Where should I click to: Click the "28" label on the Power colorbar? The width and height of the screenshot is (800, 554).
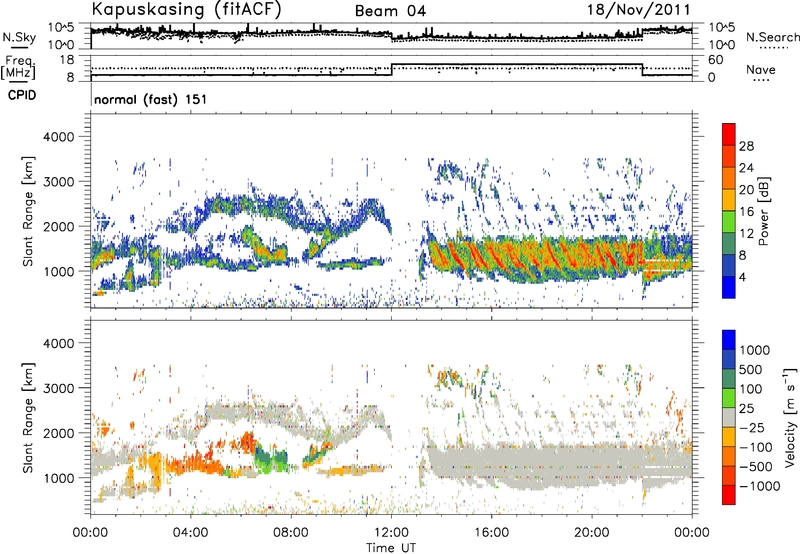click(x=746, y=146)
